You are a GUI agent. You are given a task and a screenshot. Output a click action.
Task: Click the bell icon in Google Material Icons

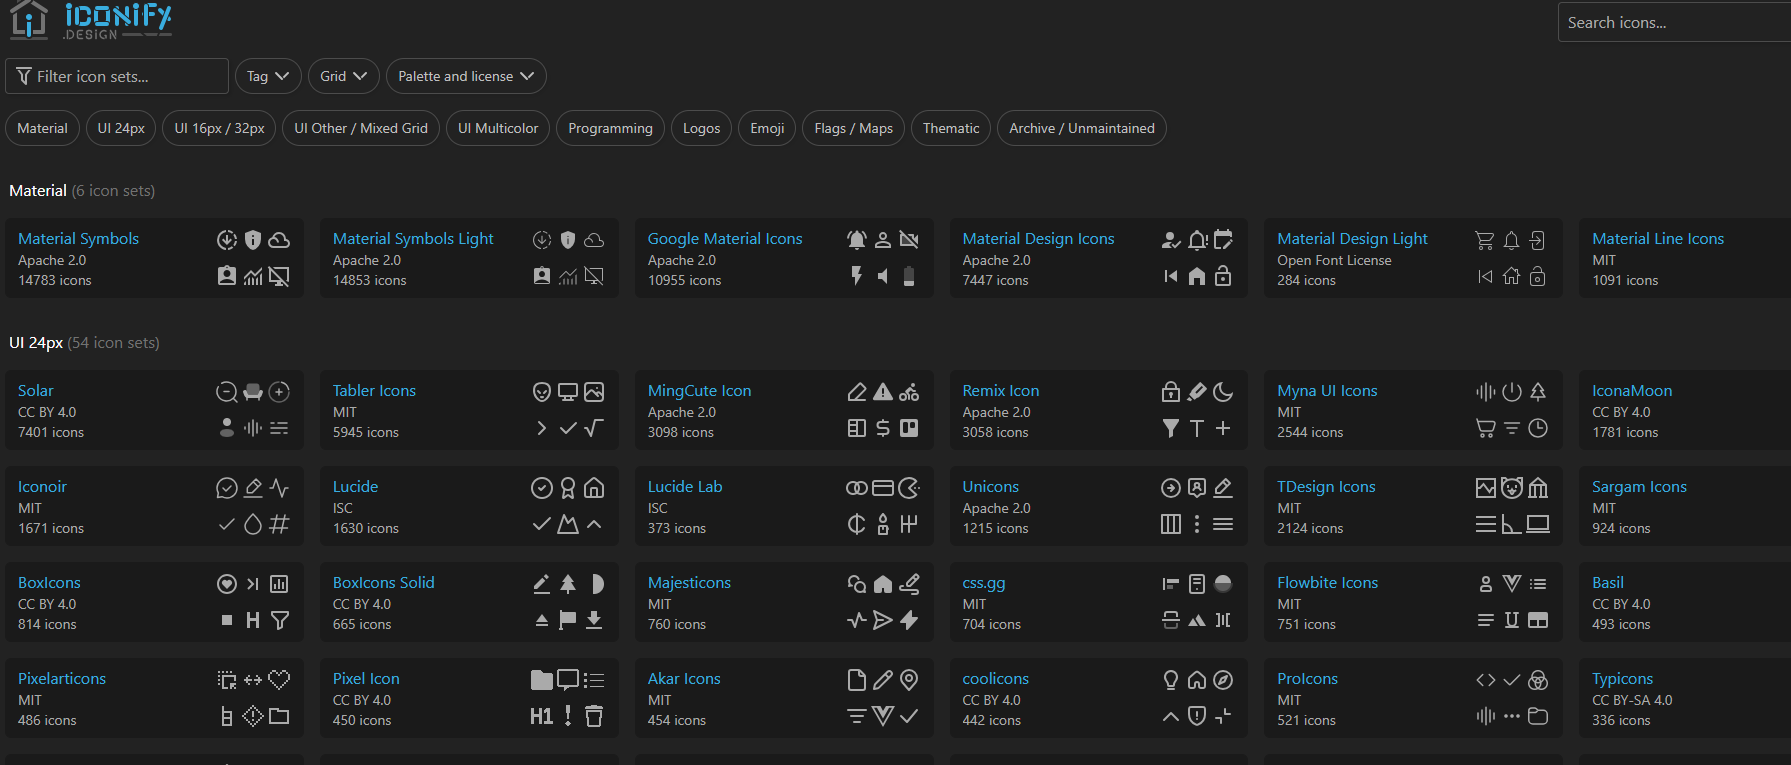tap(857, 240)
